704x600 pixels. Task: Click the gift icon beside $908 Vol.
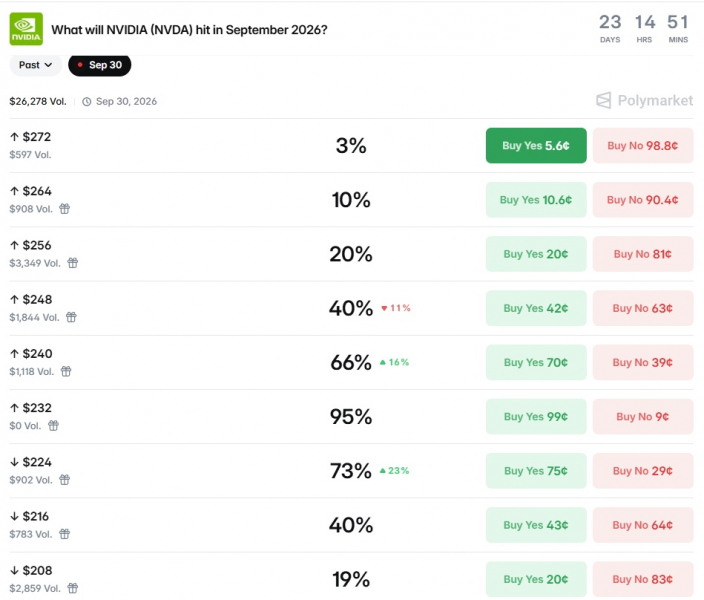coord(65,209)
